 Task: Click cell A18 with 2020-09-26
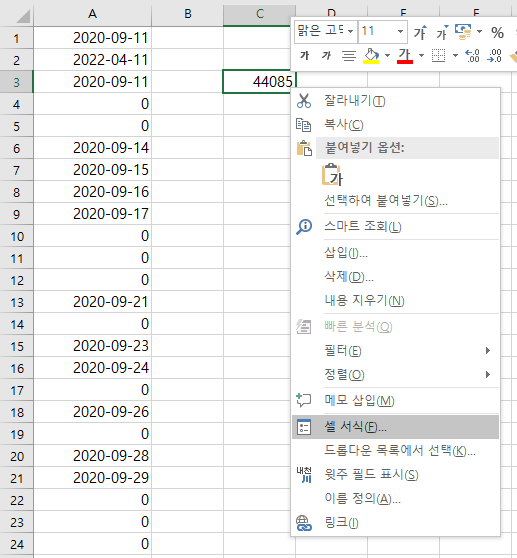coord(93,412)
